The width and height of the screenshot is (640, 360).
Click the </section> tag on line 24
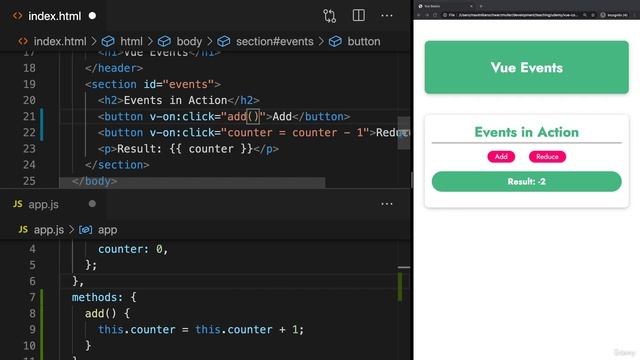[117, 165]
